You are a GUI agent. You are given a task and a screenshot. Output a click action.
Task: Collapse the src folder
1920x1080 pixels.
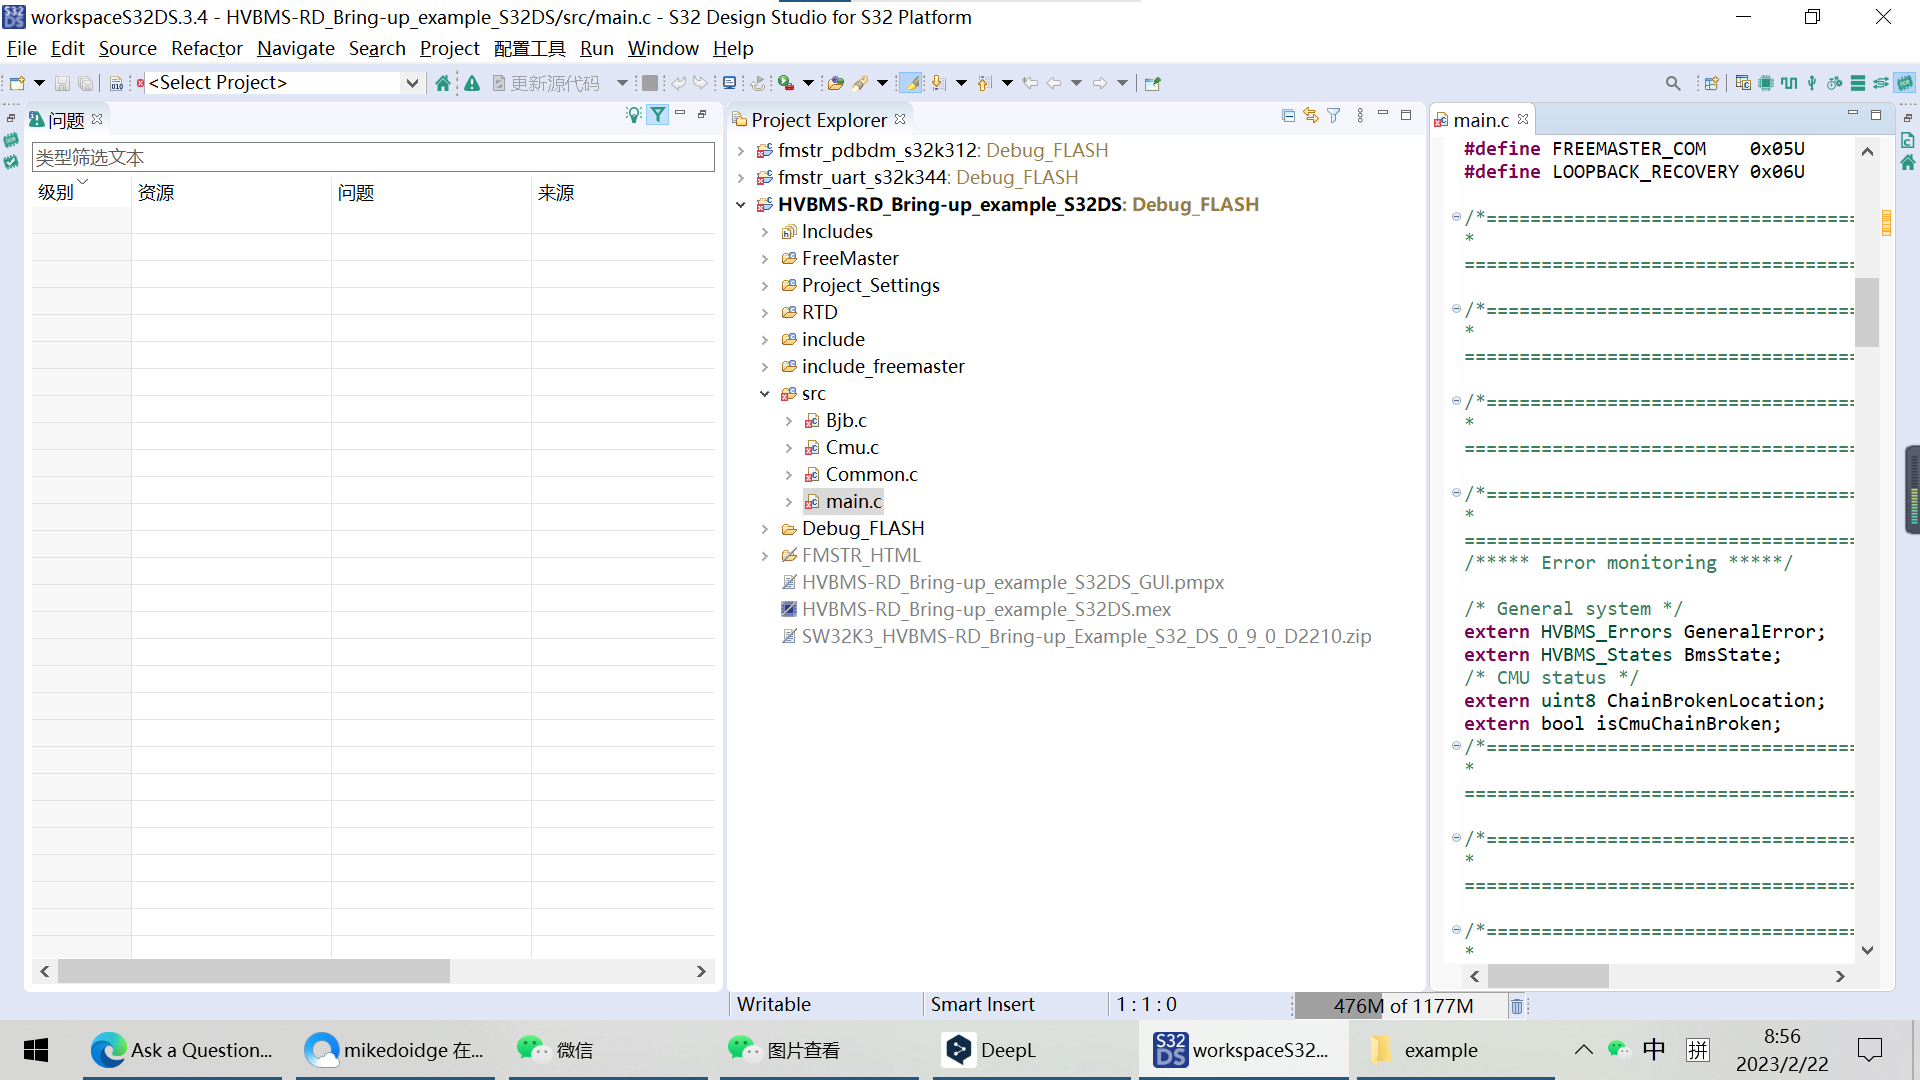click(765, 394)
